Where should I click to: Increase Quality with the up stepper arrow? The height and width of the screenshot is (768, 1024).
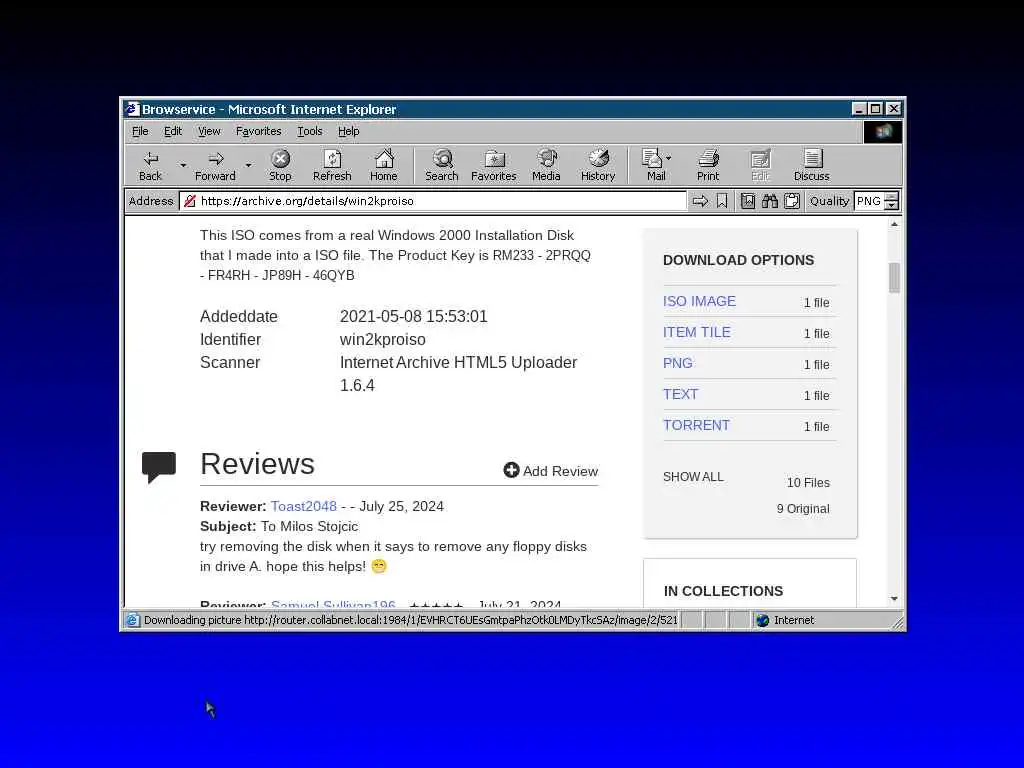pos(891,197)
